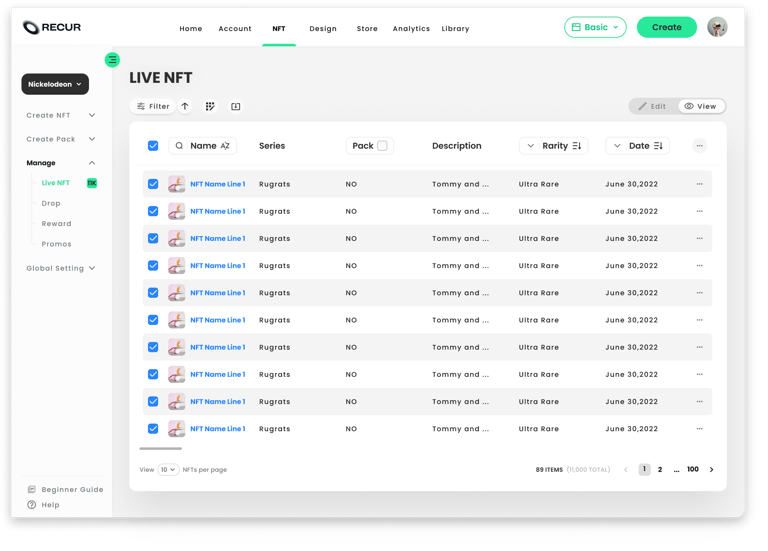Viewport: 768px width, 551px height.
Task: Click the Rarity sort order icon
Action: 576,145
